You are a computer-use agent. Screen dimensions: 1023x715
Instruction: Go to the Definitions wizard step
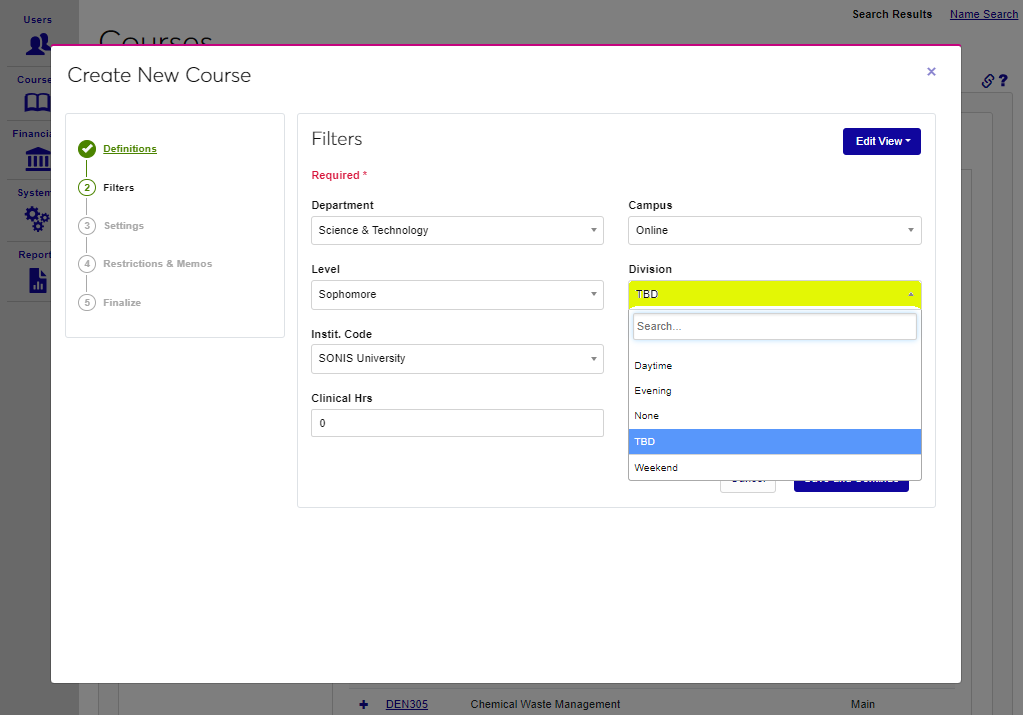(129, 149)
